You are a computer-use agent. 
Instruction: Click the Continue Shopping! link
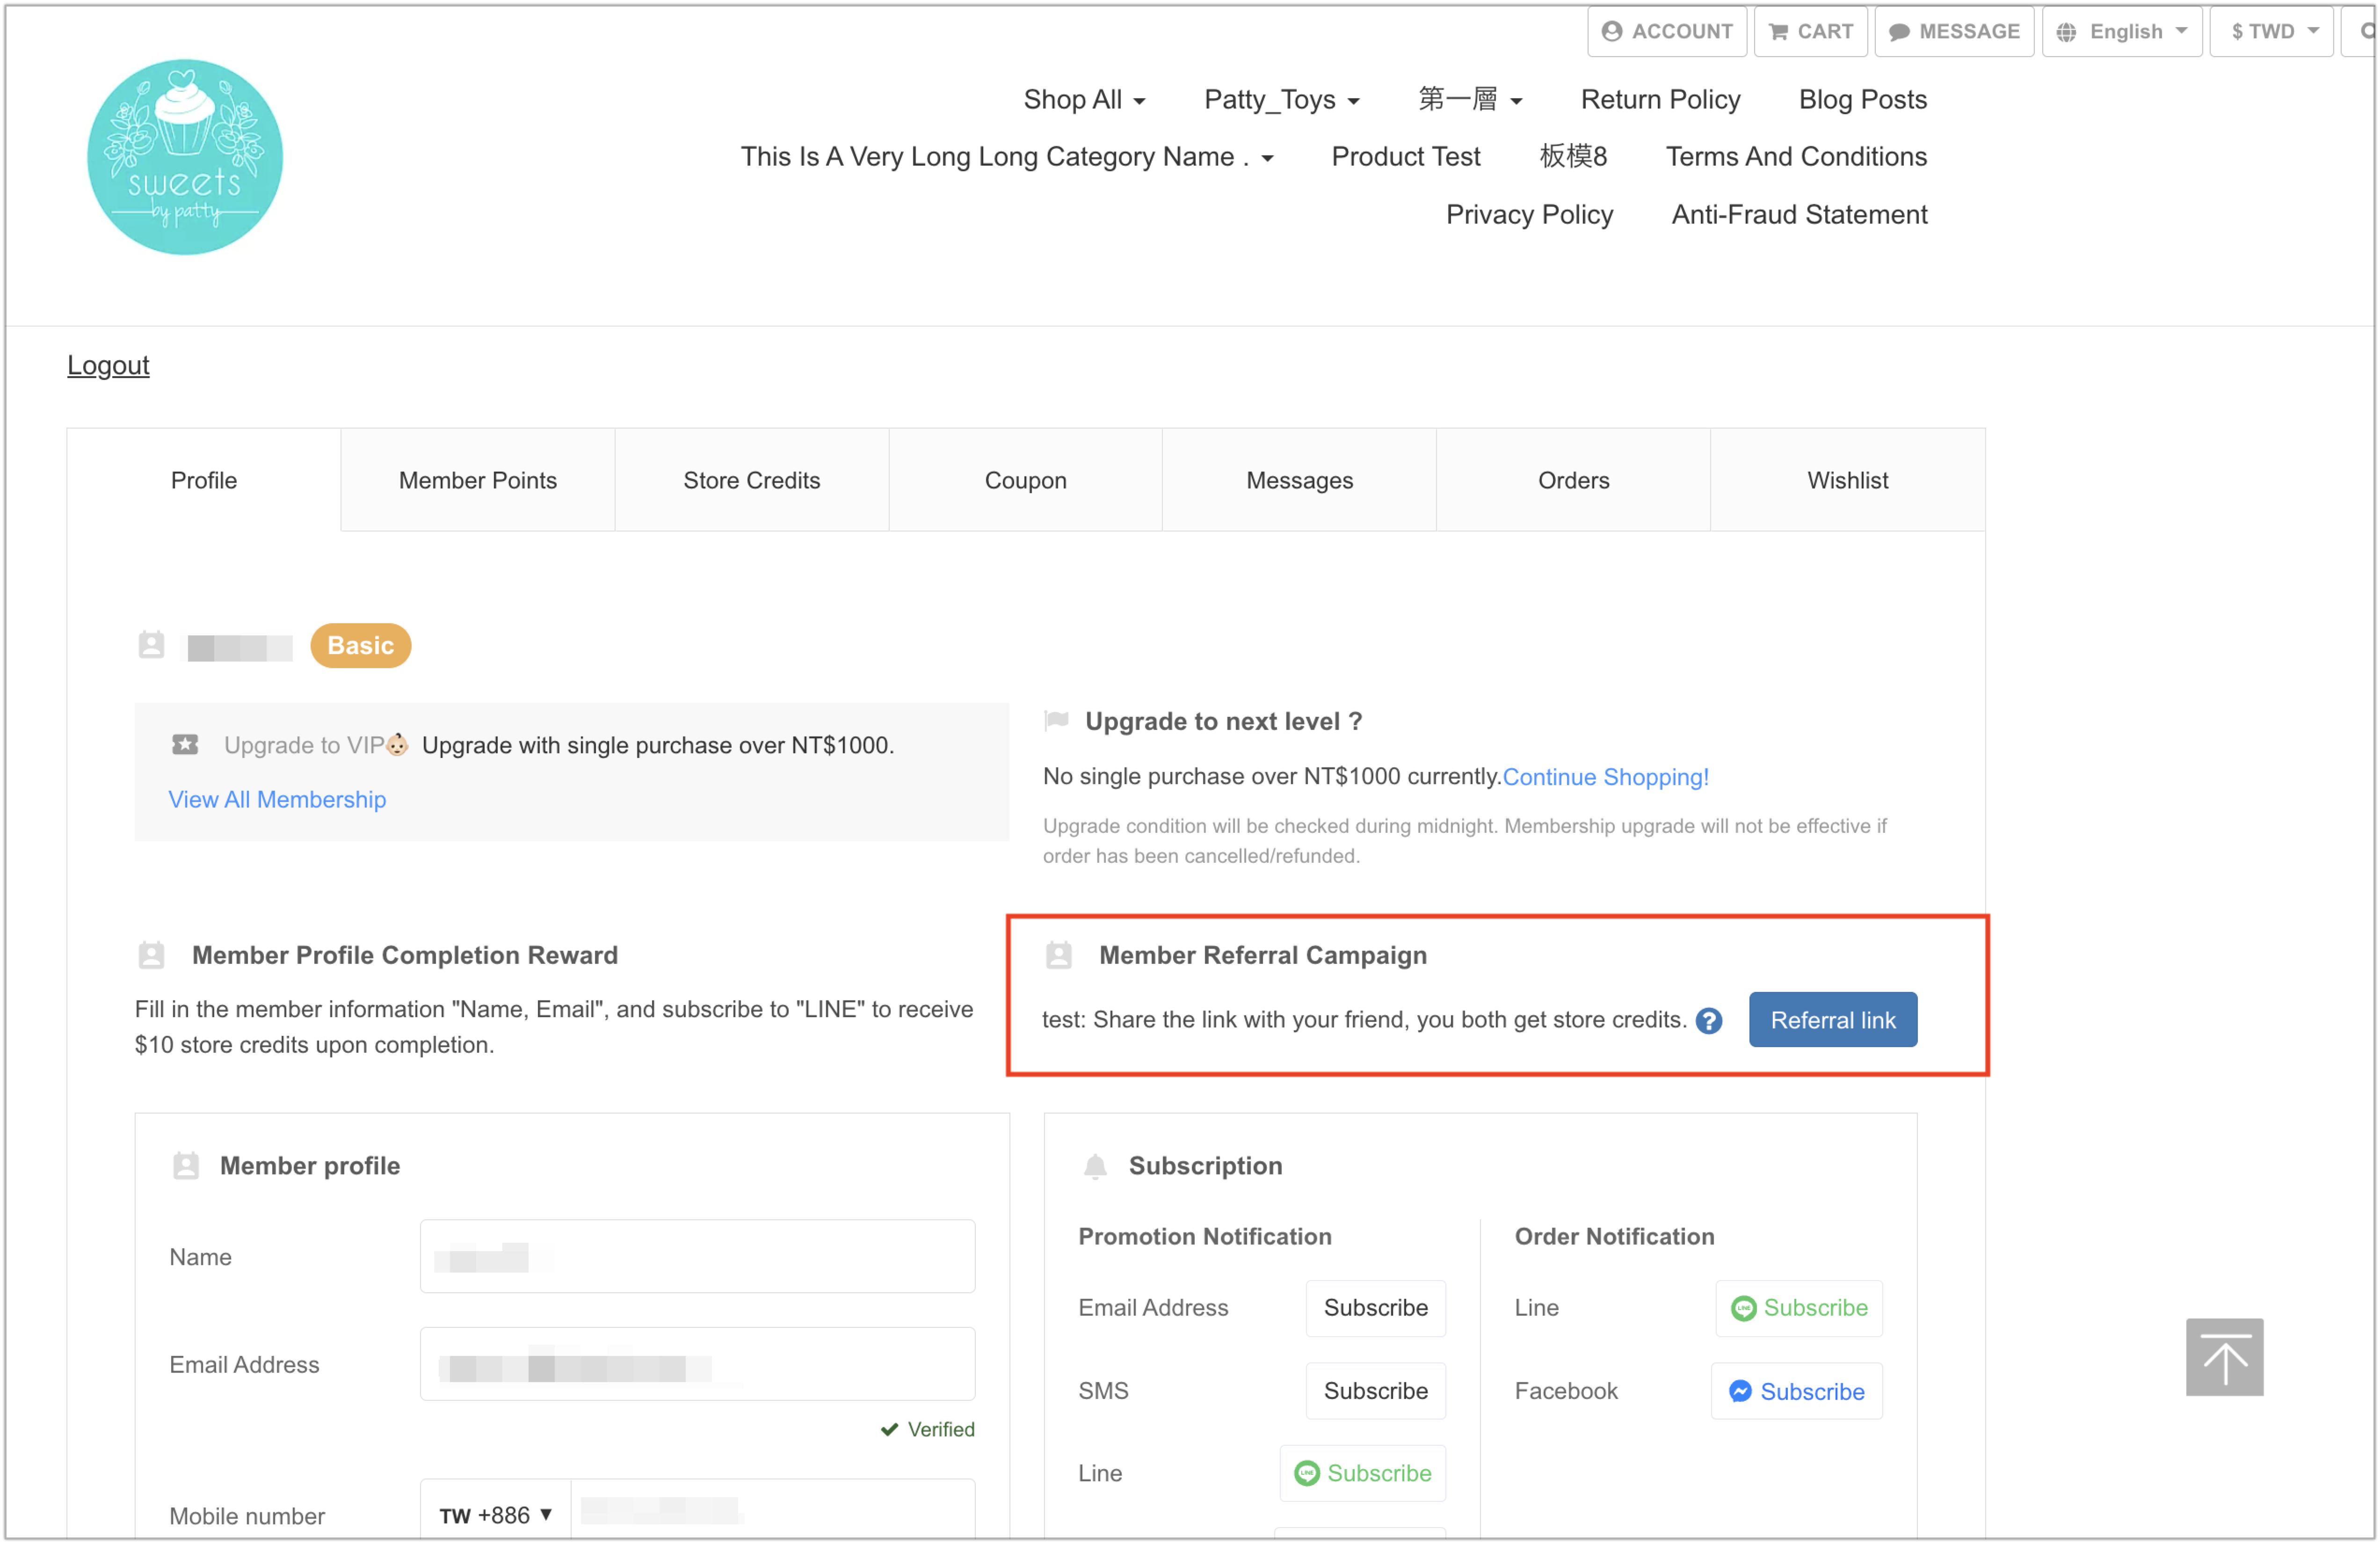point(1606,776)
